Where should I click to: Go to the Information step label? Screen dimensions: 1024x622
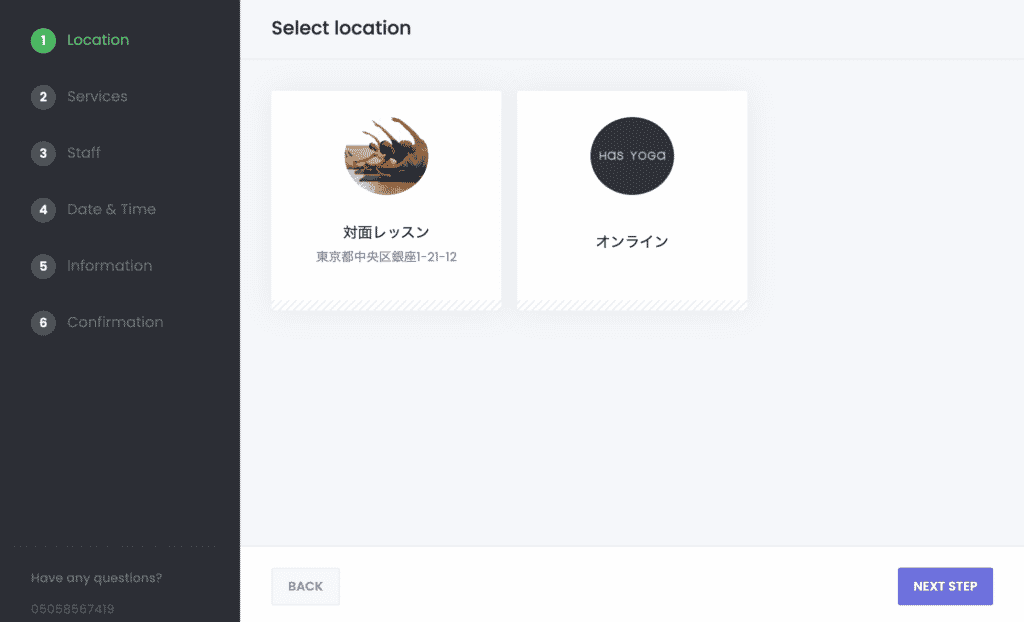110,266
